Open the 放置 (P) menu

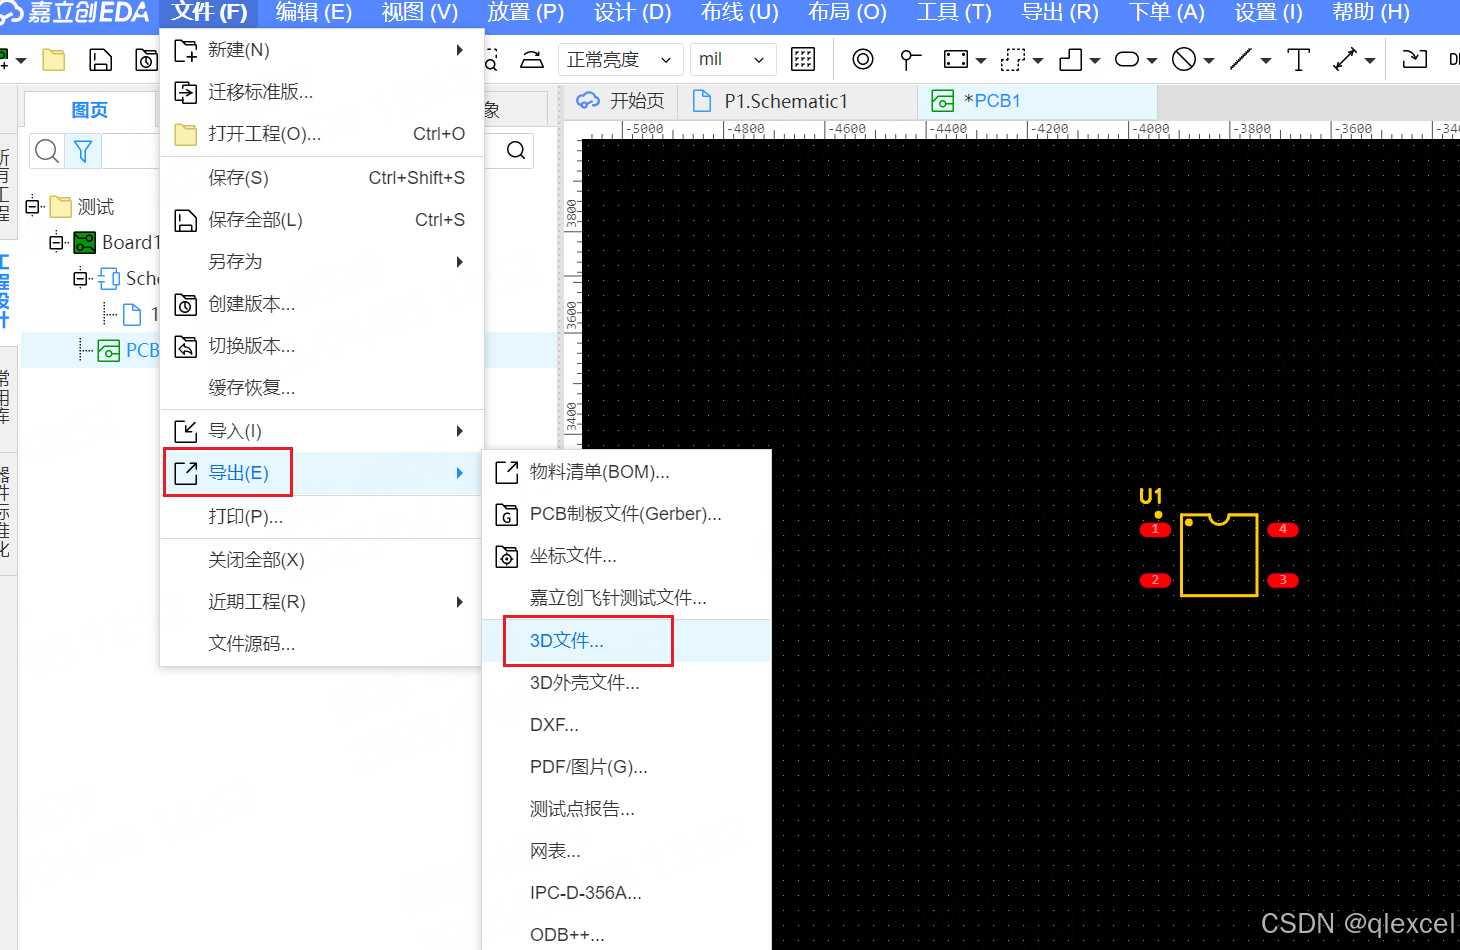pos(526,13)
